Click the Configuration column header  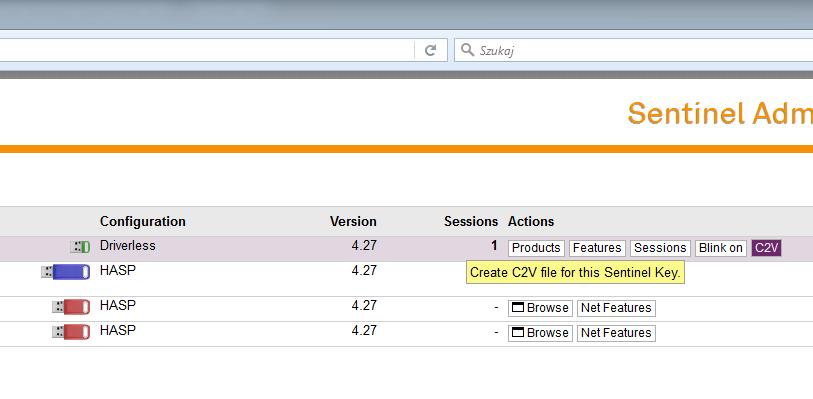[143, 221]
